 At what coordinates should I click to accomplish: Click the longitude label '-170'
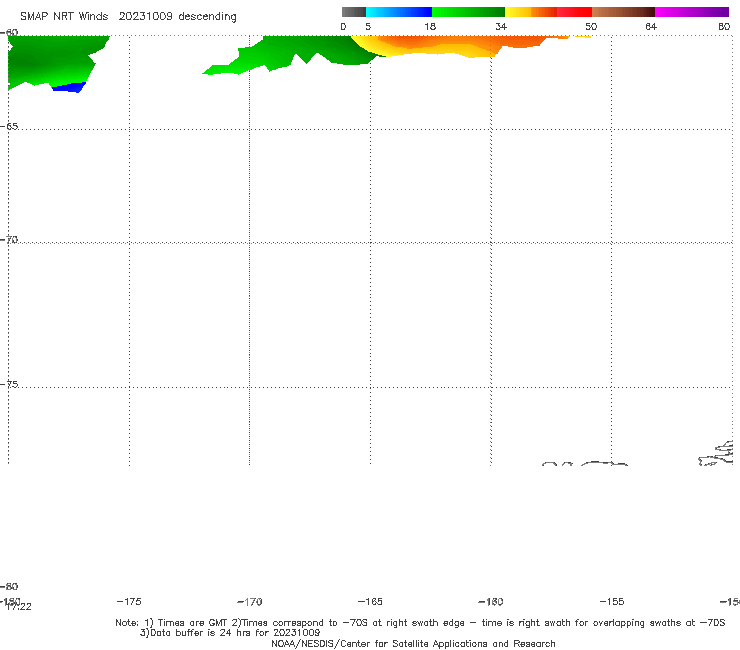pyautogui.click(x=250, y=601)
